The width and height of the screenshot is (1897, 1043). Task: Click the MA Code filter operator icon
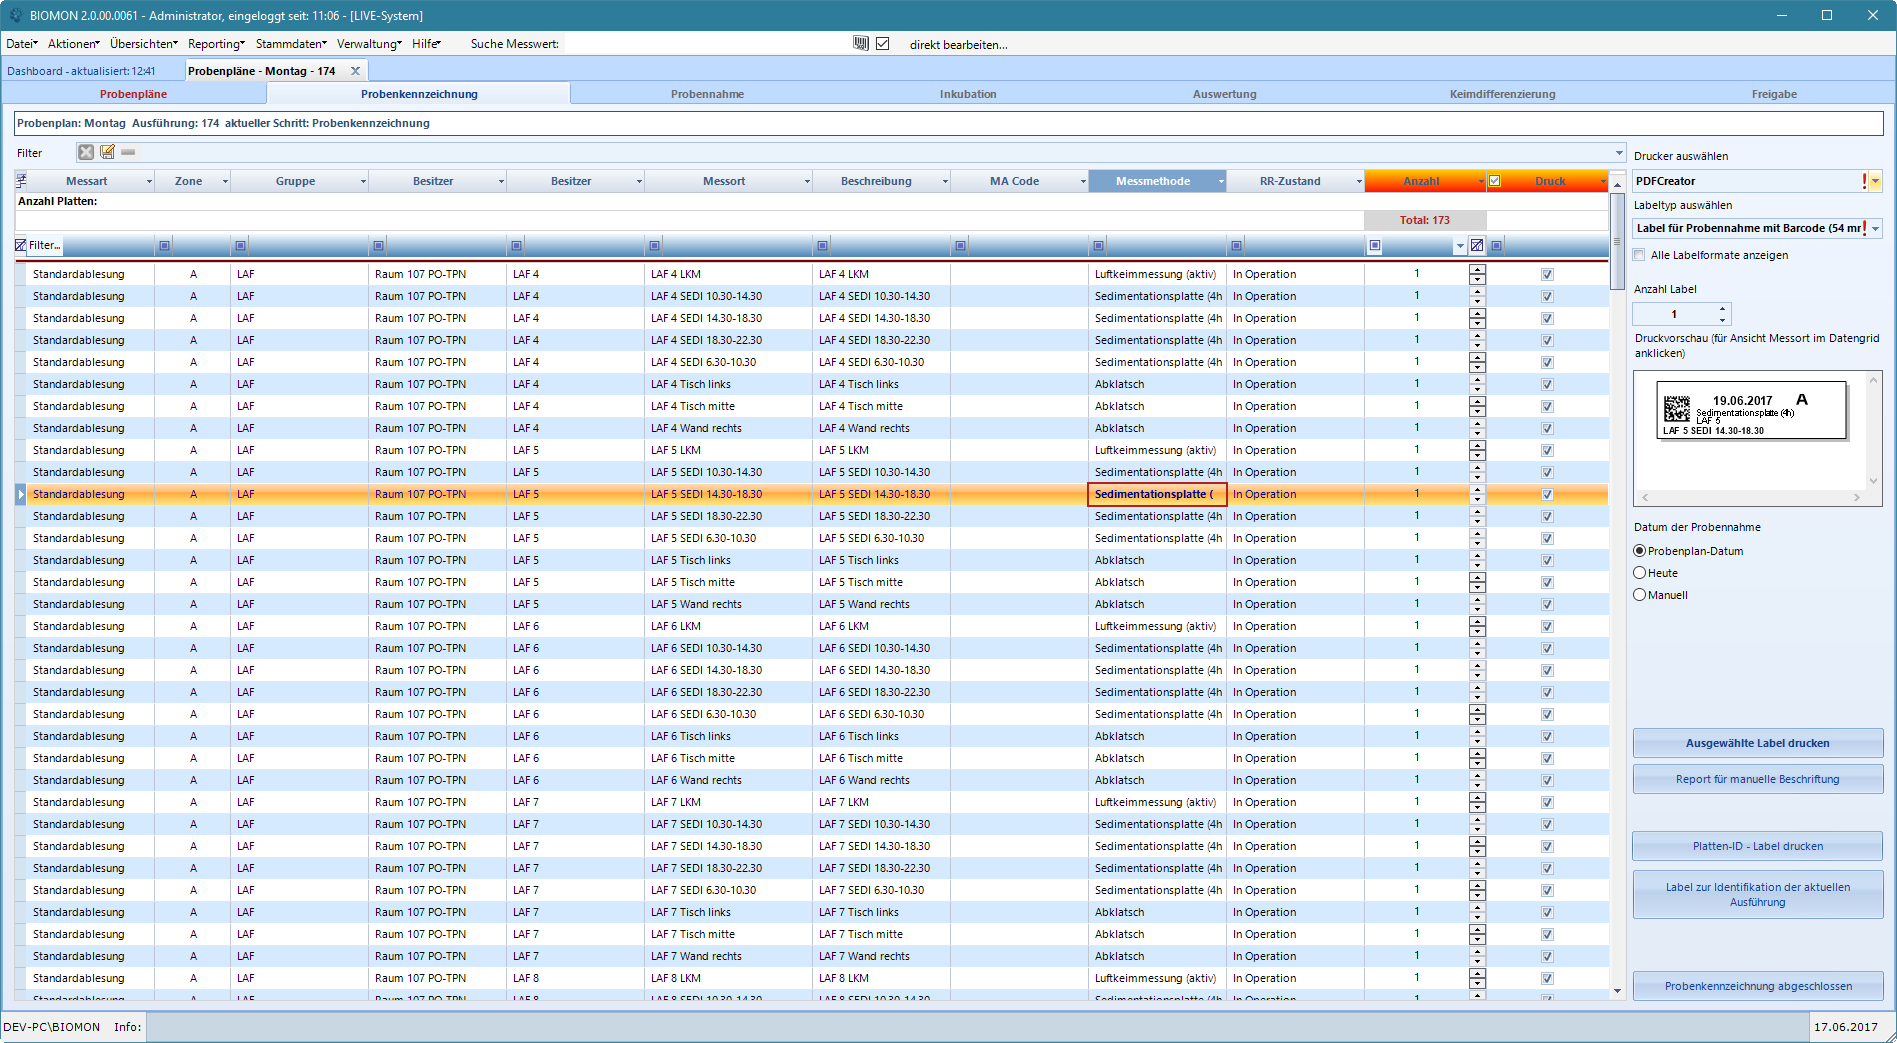tap(960, 245)
